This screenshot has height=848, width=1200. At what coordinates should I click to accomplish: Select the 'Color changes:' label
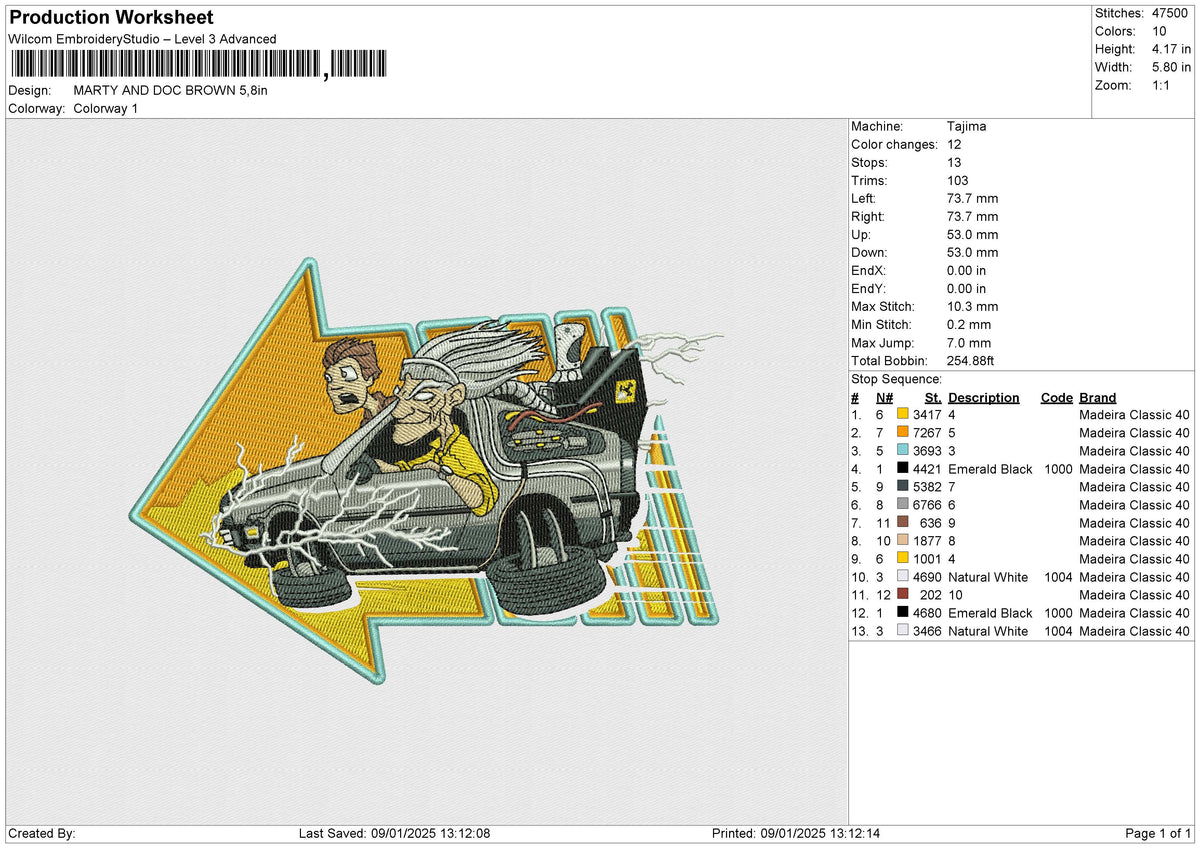[894, 144]
